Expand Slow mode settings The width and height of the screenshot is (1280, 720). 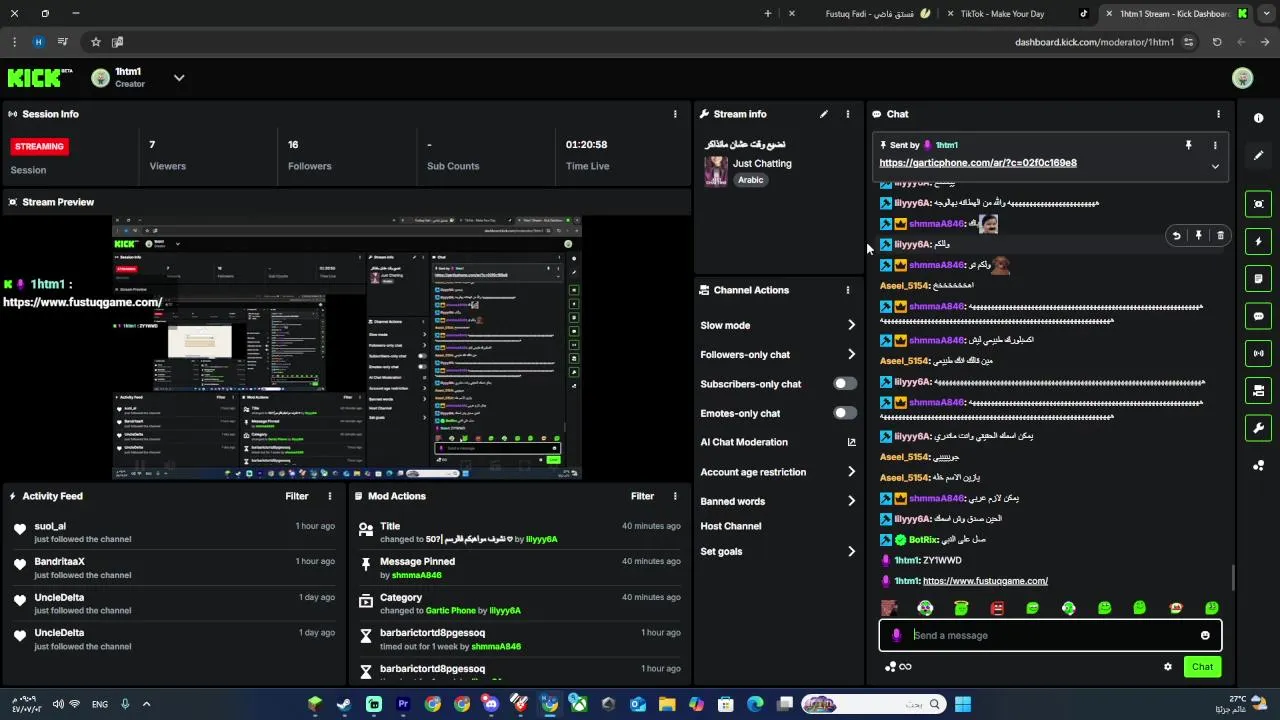[852, 325]
